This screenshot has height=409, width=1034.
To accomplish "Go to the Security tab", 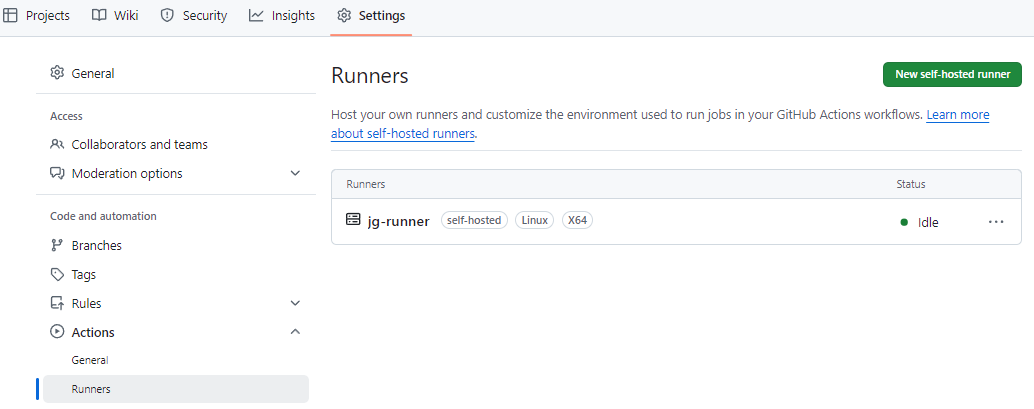I will [x=194, y=15].
